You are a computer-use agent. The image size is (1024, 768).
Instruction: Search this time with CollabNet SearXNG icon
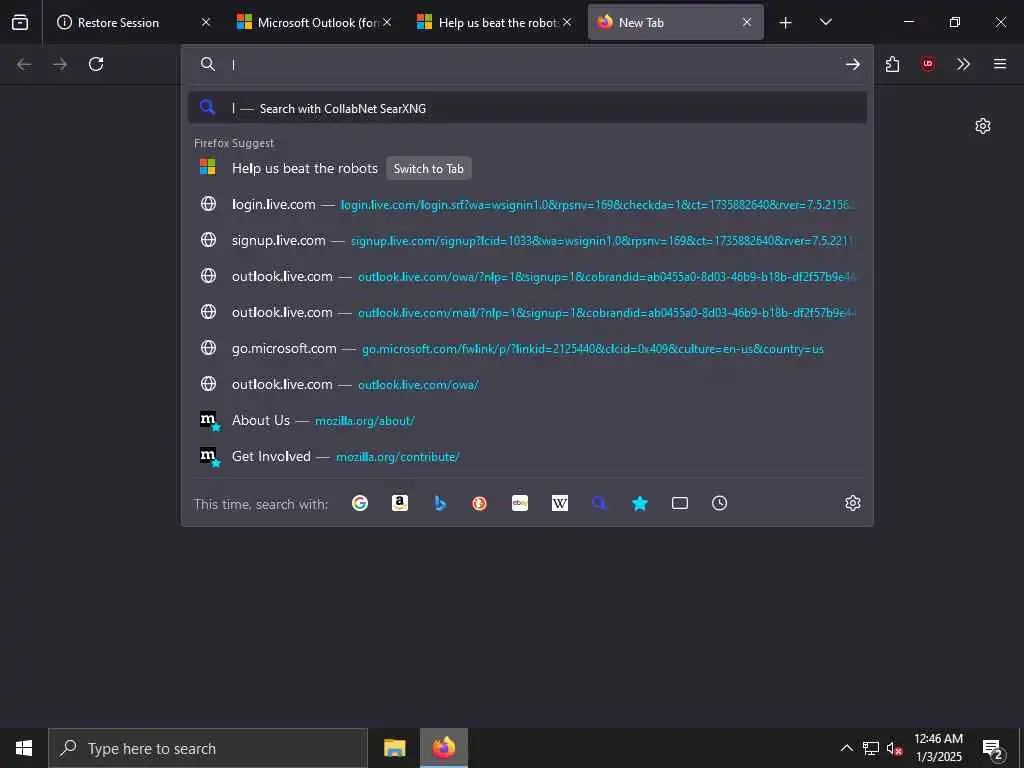[x=600, y=503]
